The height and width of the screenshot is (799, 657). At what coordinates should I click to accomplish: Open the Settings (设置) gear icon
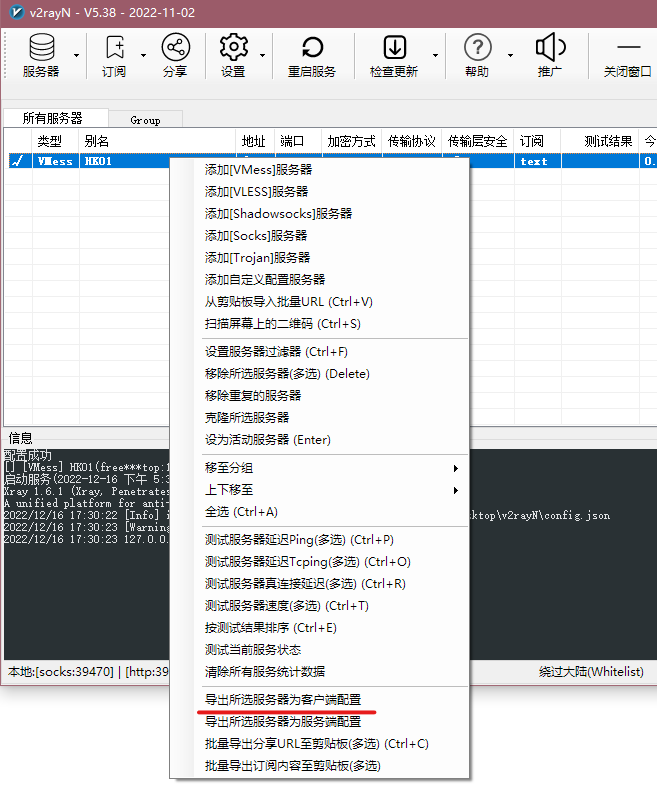(x=233, y=48)
